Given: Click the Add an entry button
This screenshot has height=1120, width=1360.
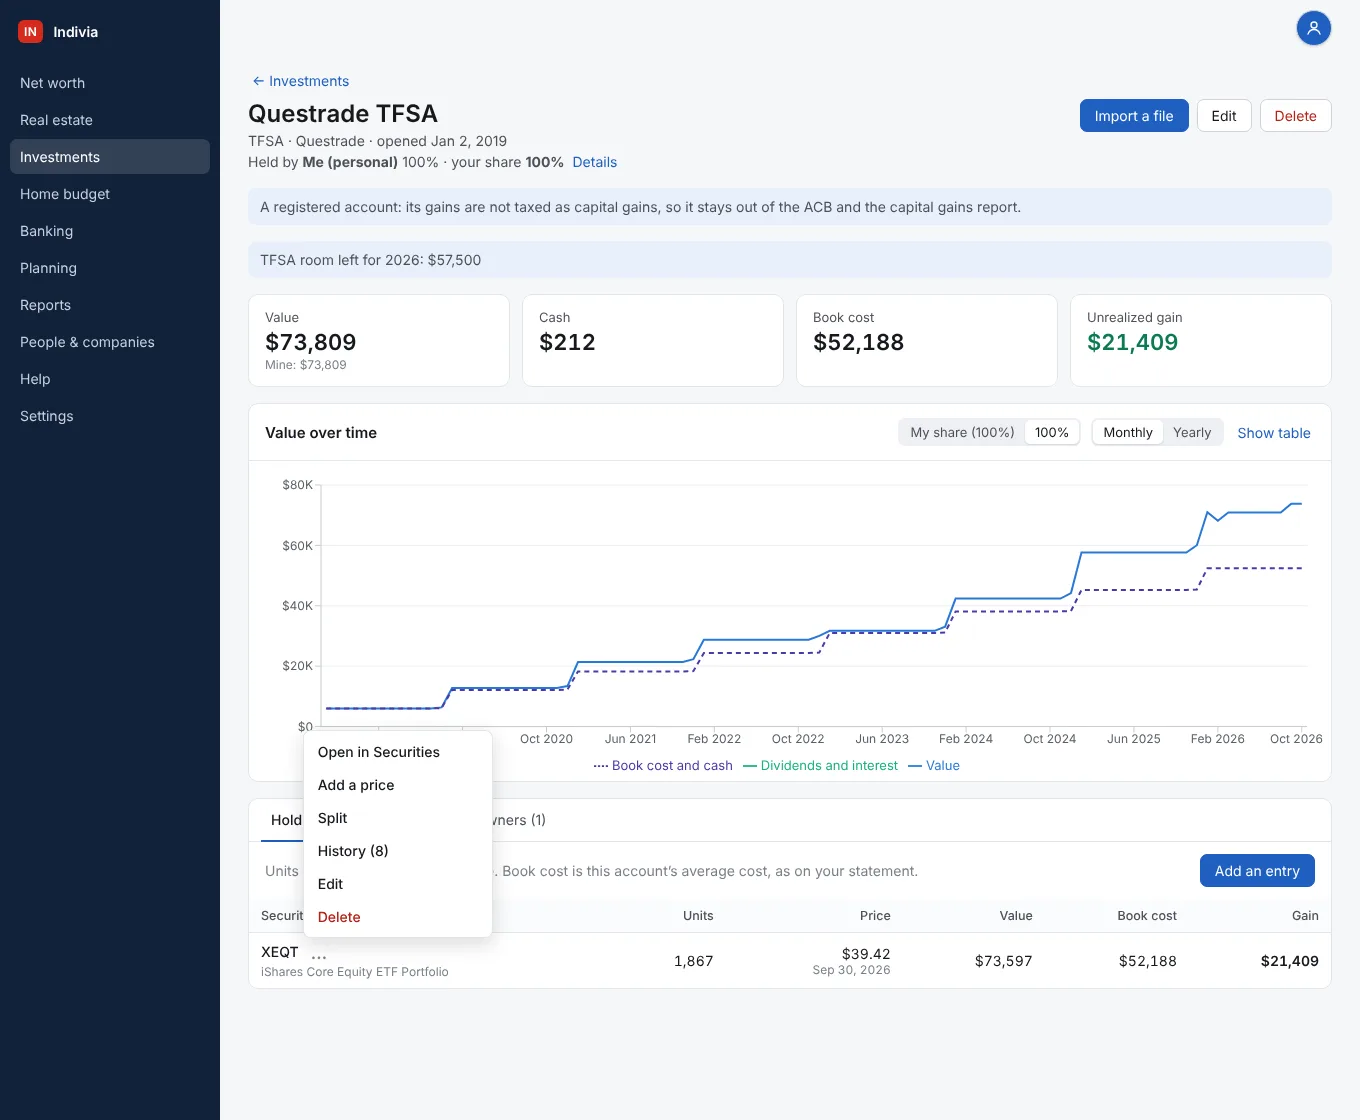Looking at the screenshot, I should (x=1257, y=871).
